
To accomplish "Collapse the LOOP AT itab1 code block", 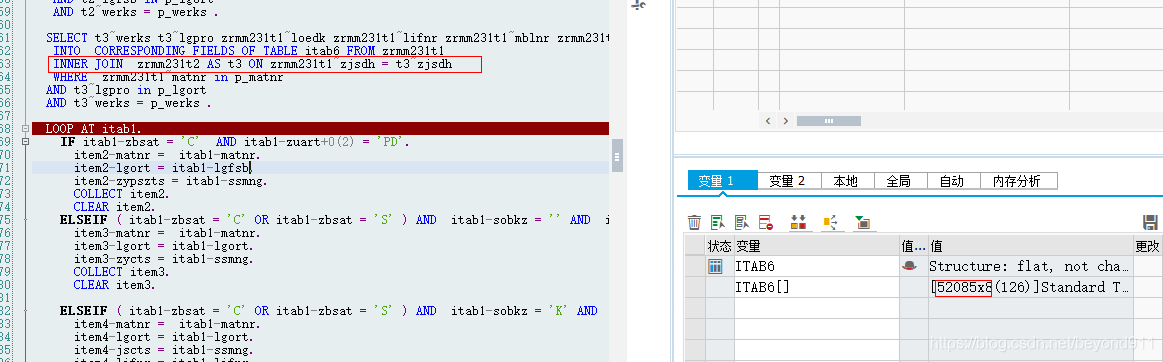I will (26, 128).
